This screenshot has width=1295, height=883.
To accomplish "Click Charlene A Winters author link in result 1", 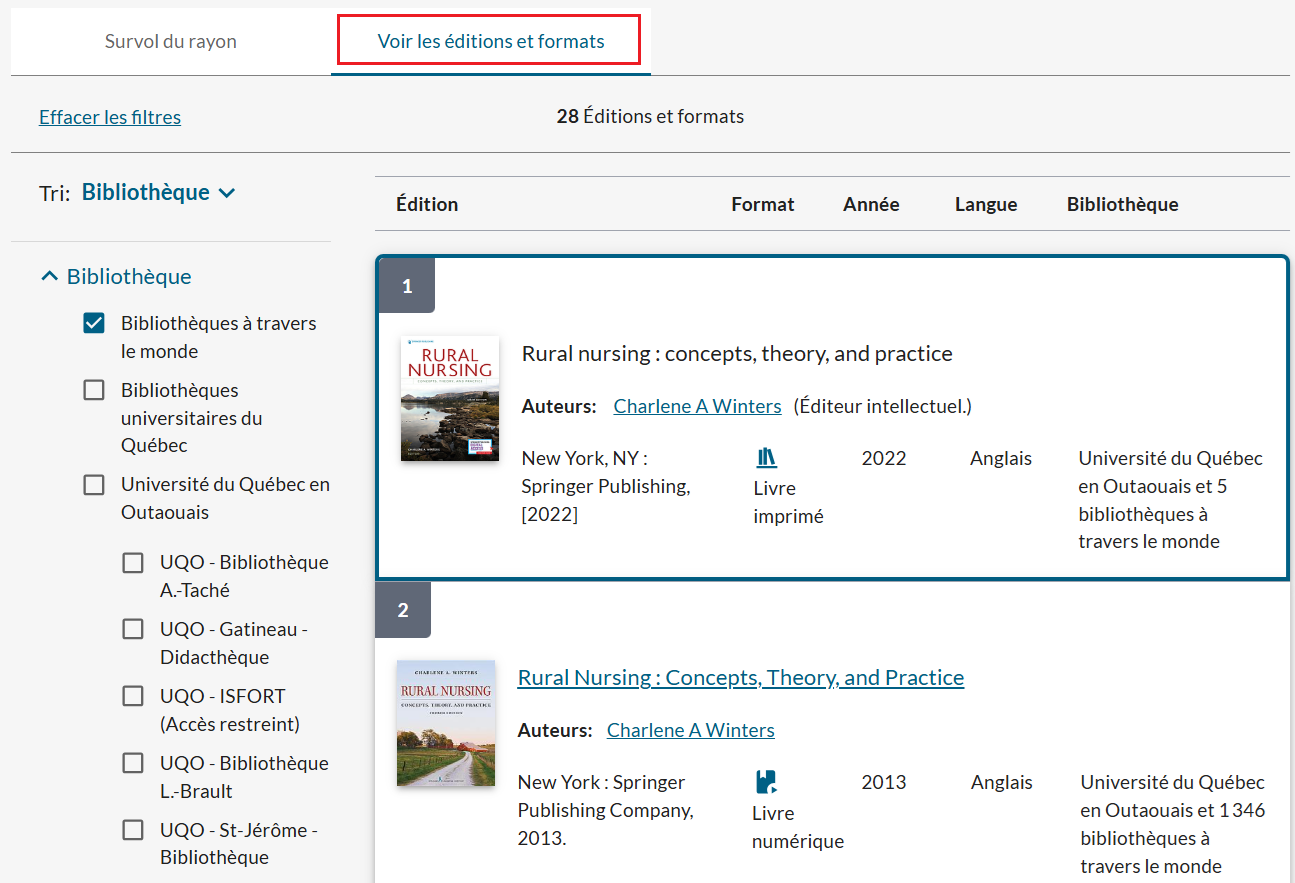I will [697, 406].
